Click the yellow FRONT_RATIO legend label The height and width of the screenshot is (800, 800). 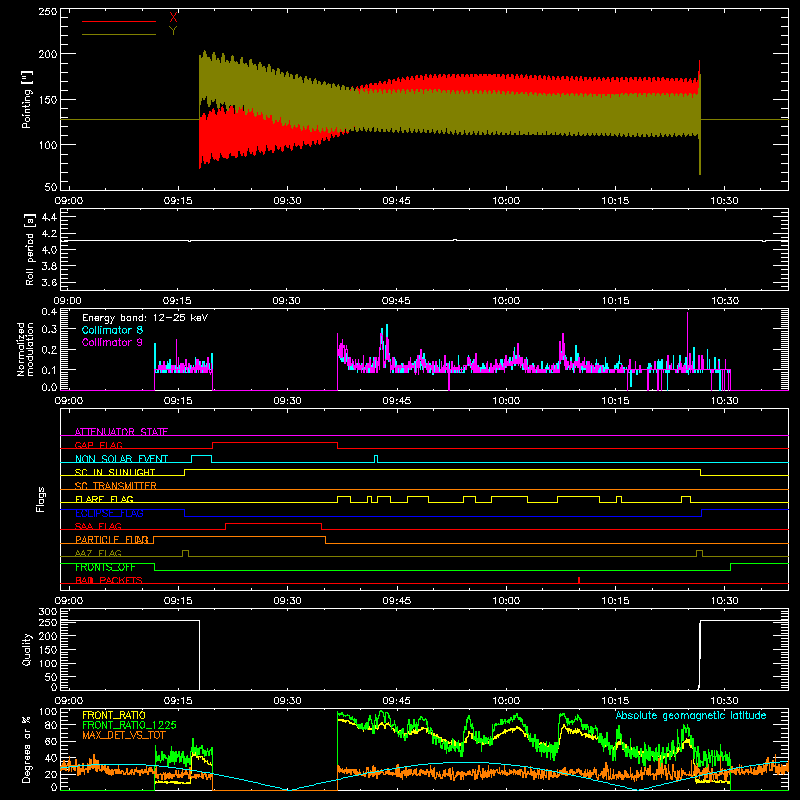click(114, 715)
